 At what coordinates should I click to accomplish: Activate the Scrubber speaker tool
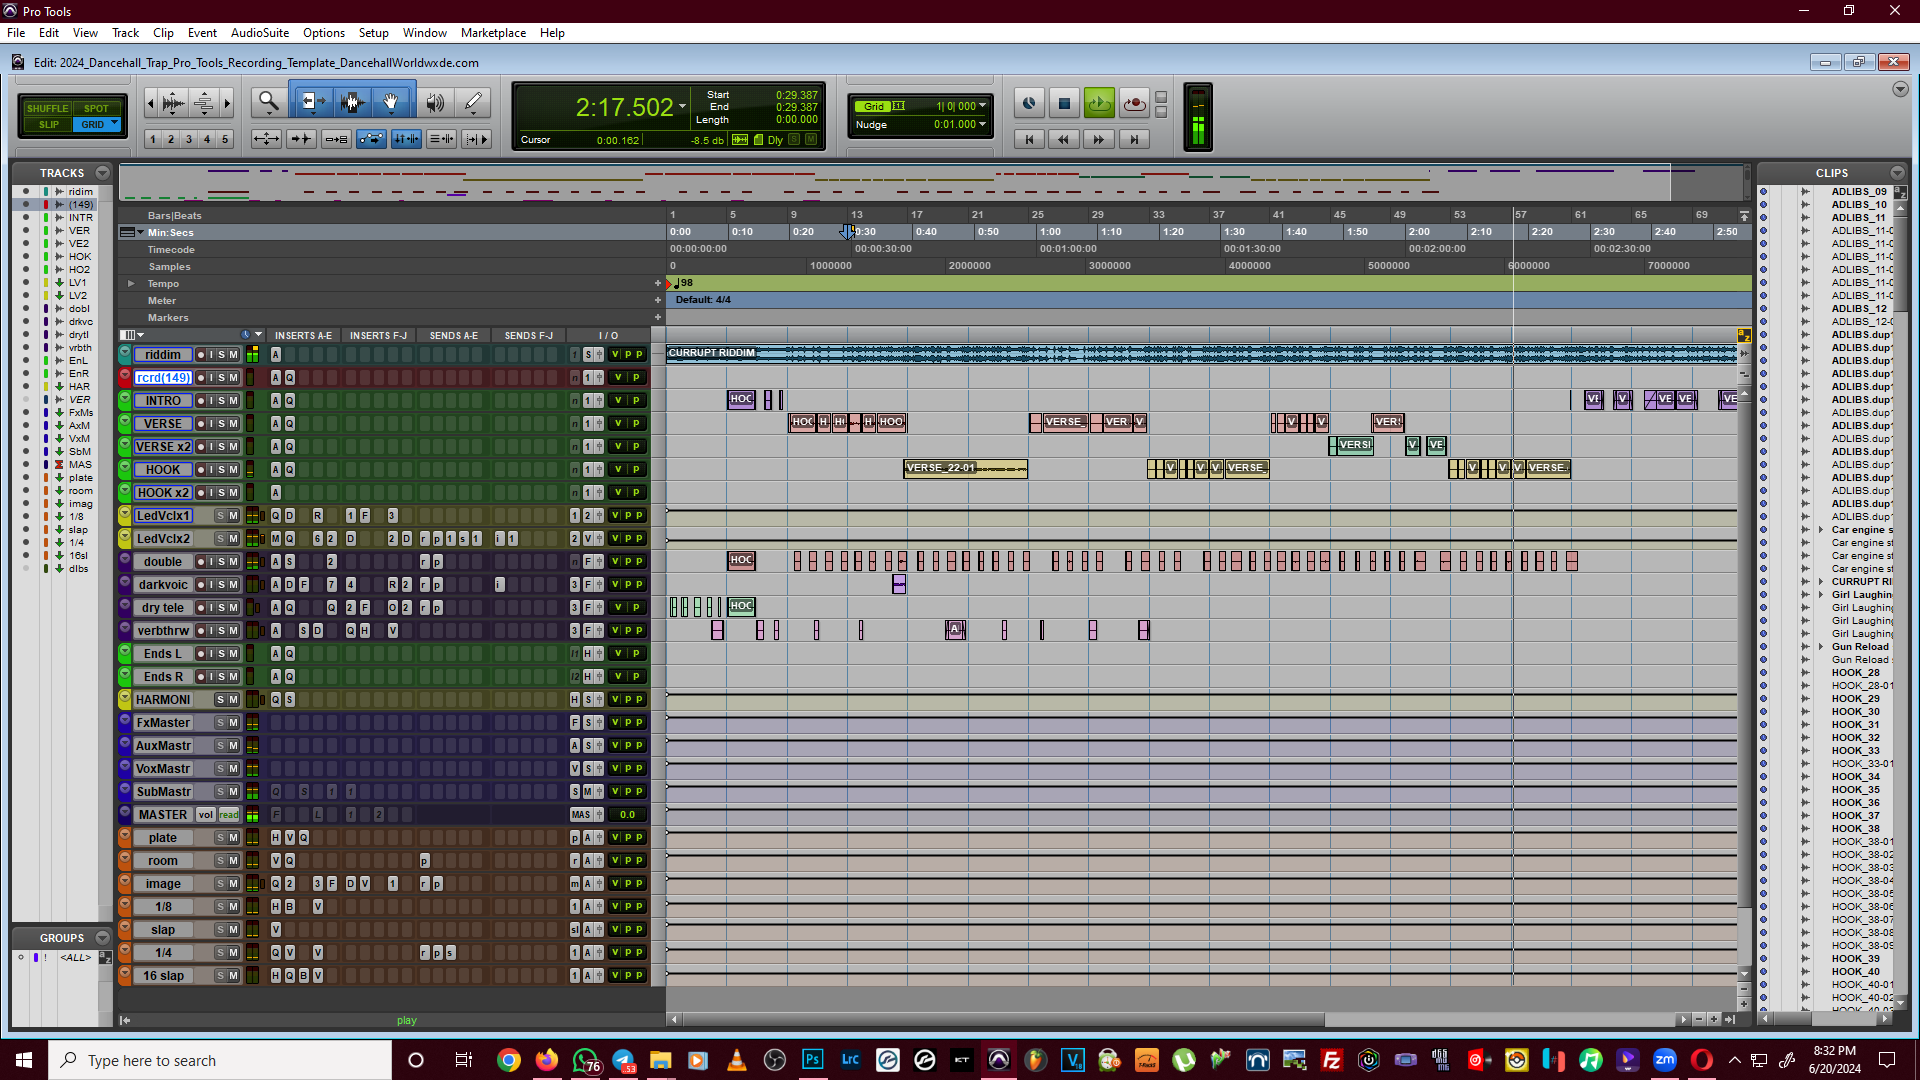tap(434, 102)
